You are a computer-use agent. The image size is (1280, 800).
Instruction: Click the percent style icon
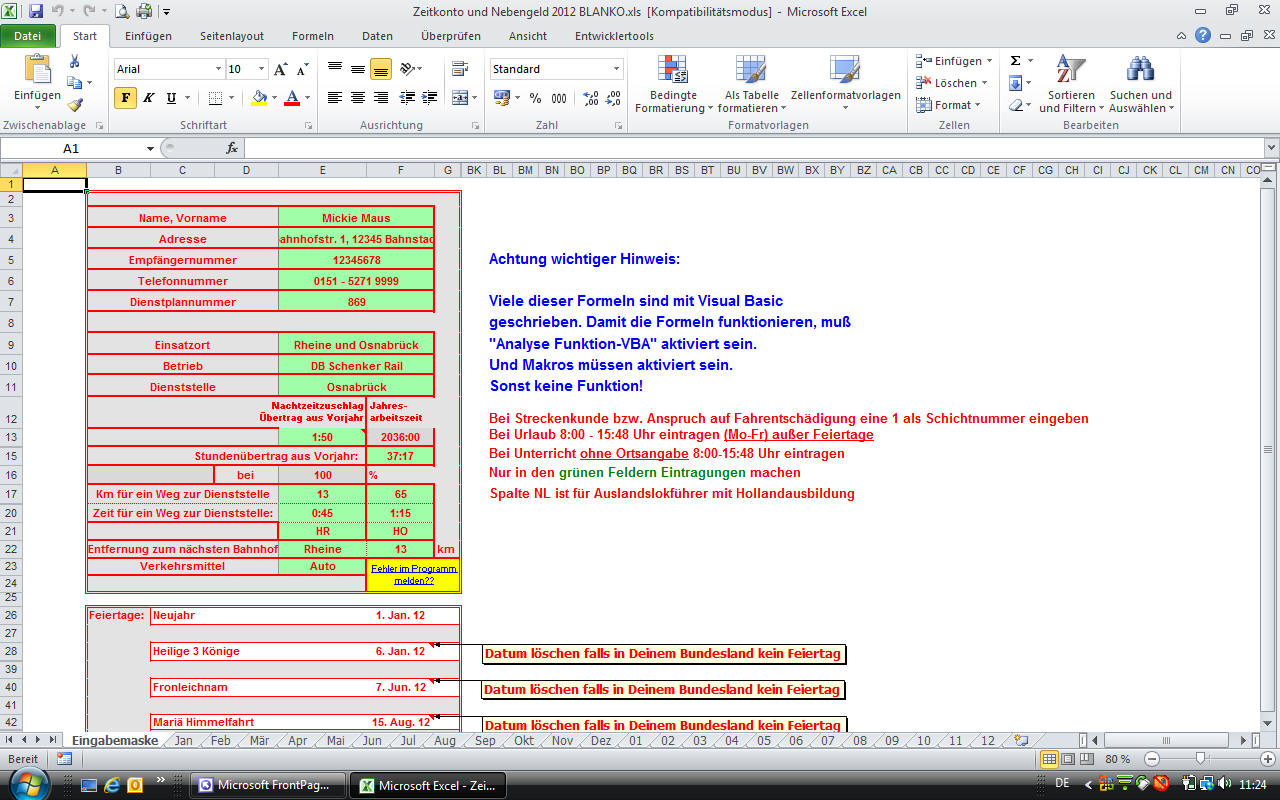click(535, 98)
